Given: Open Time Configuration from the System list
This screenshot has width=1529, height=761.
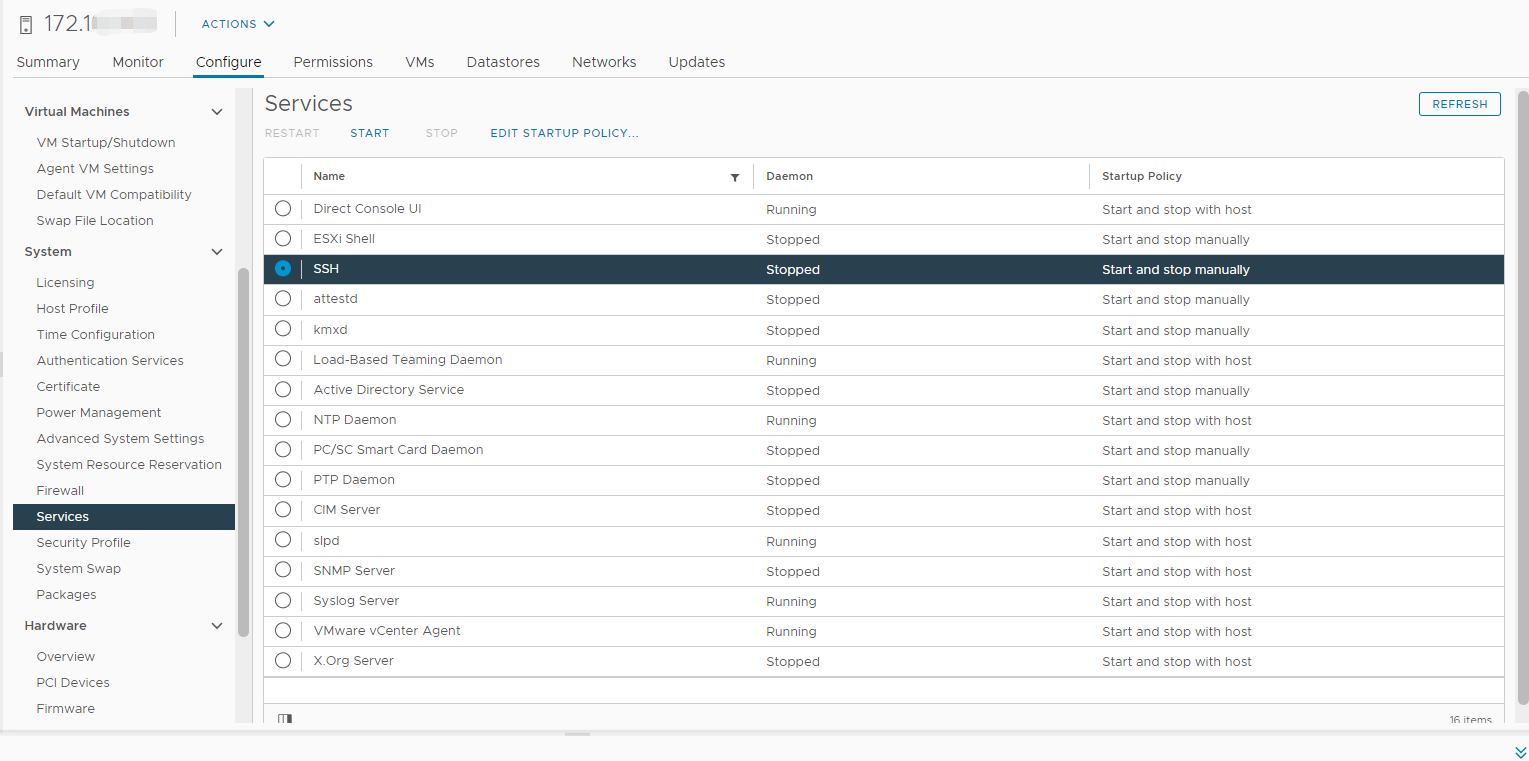Looking at the screenshot, I should 95,334.
